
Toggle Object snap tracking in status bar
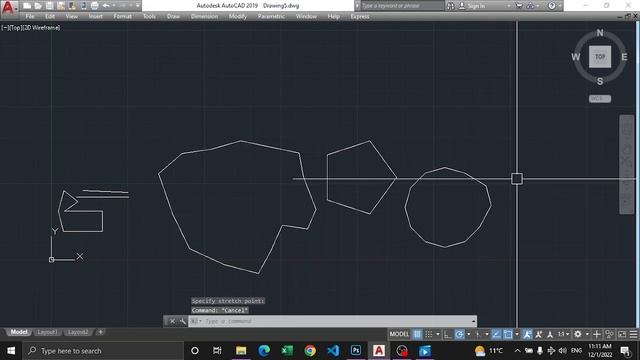click(496, 334)
